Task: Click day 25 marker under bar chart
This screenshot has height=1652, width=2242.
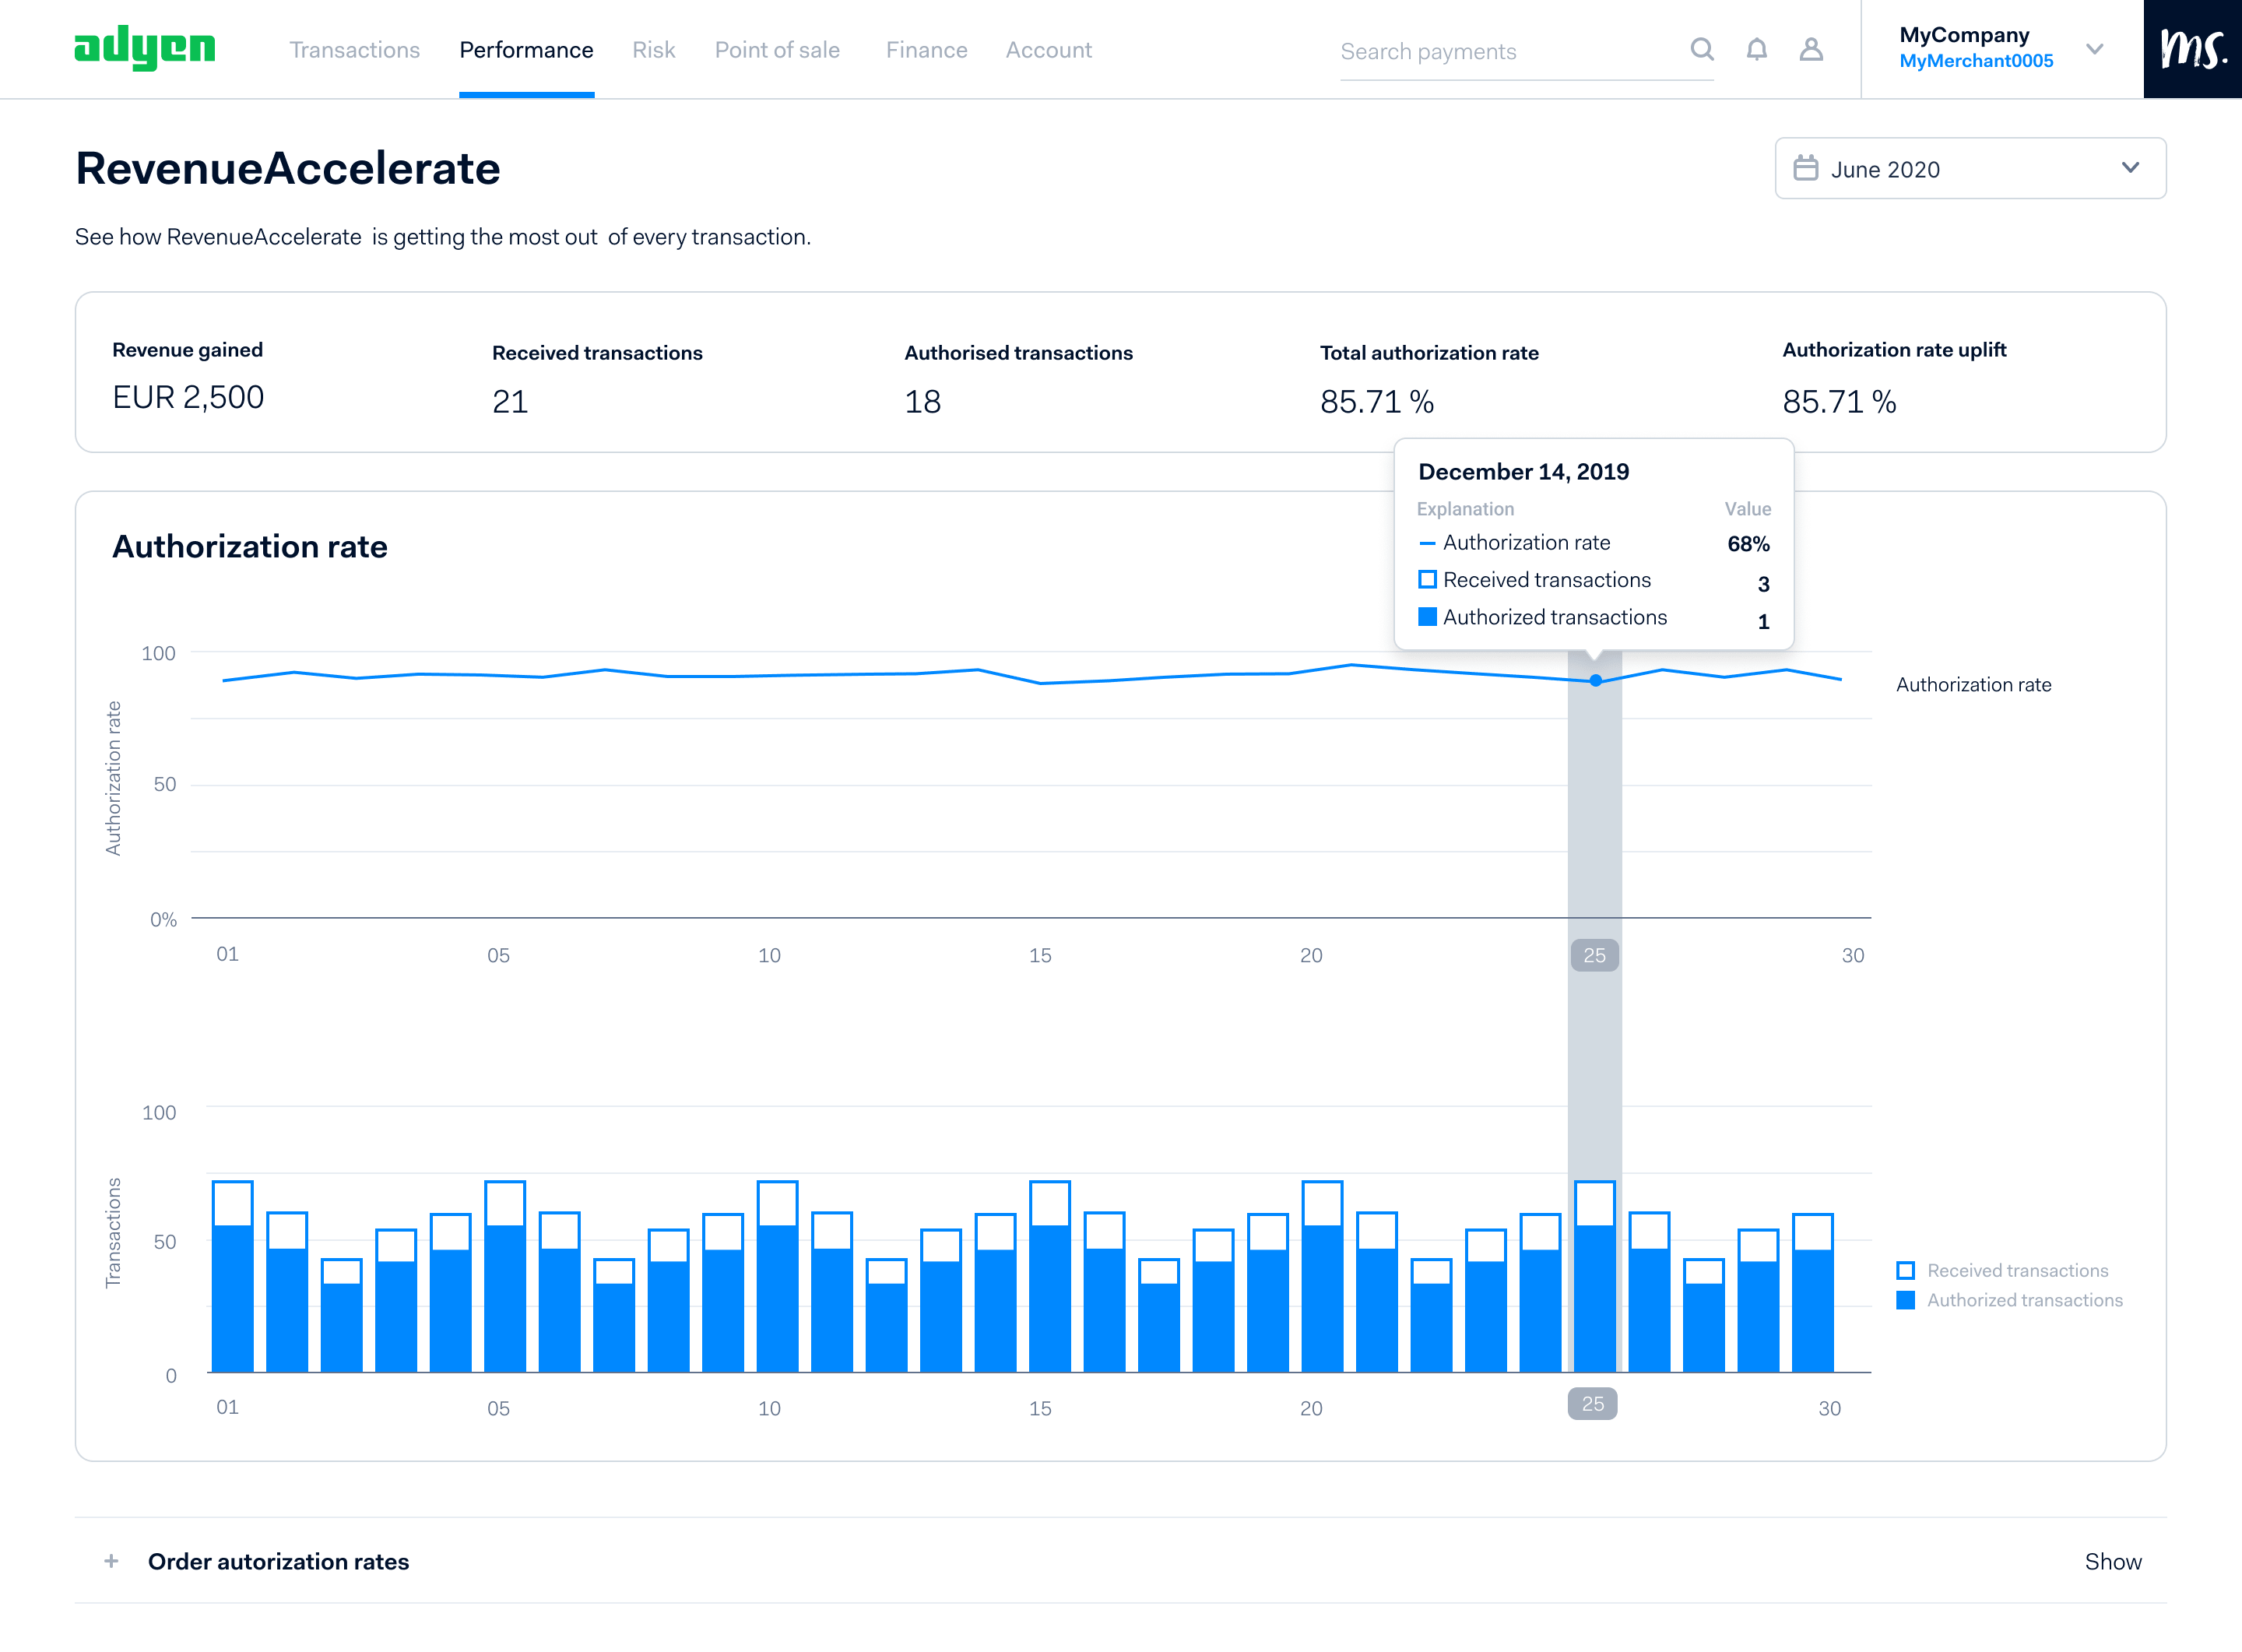Action: tap(1593, 1404)
